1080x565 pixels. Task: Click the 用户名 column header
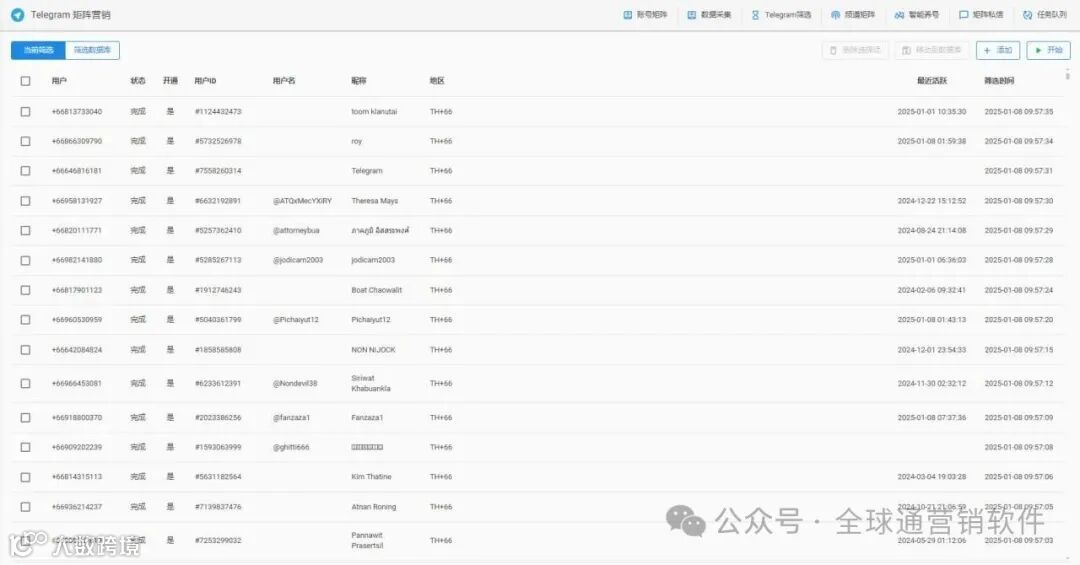[284, 81]
